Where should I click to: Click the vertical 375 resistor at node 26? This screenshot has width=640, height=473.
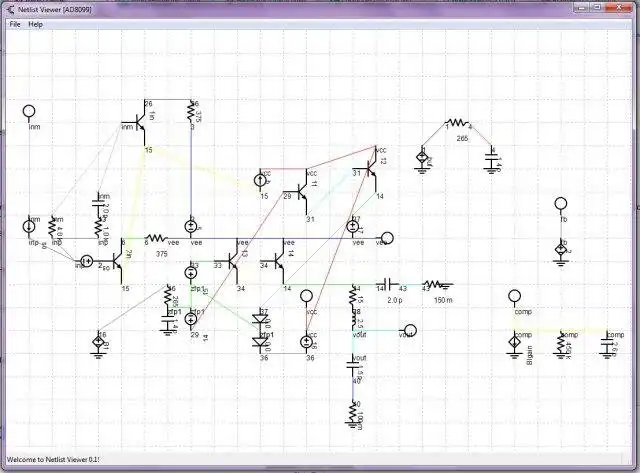[x=191, y=111]
